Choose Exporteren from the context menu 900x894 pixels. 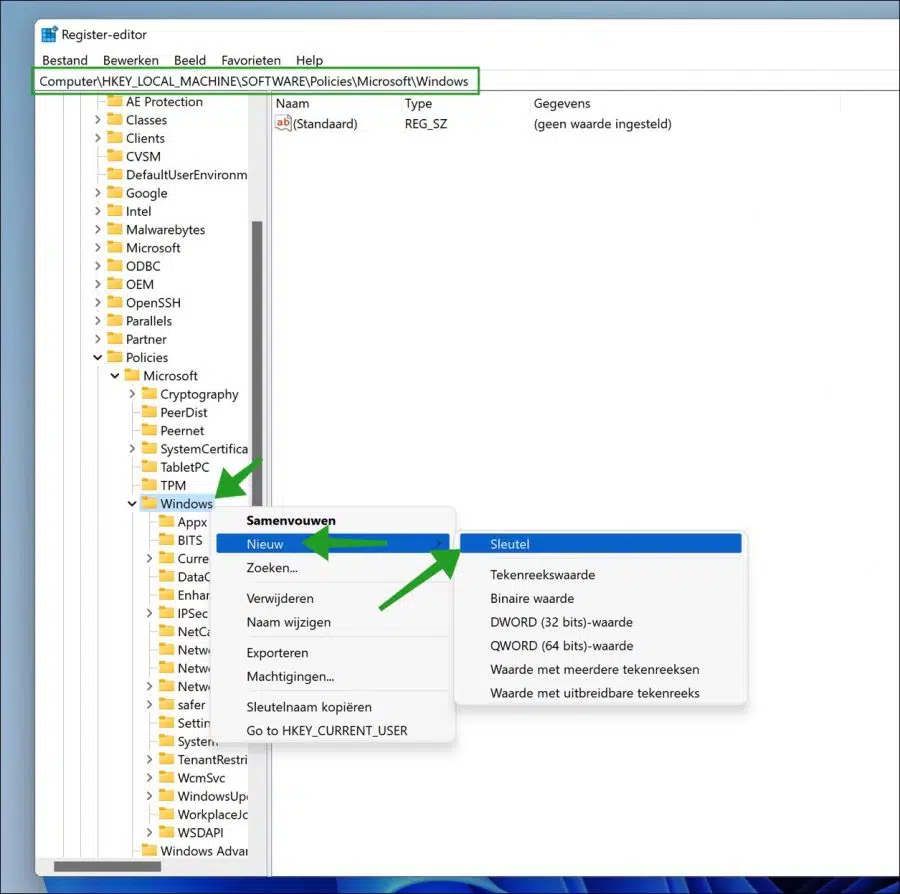335,652
